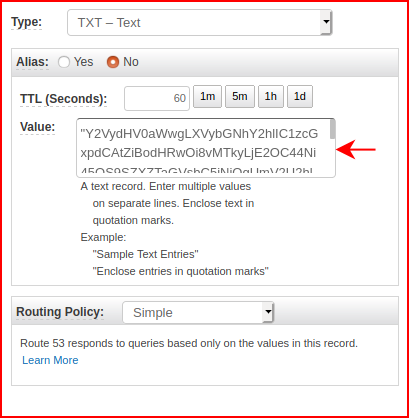The image size is (409, 418).
Task: Set TTL with the 5m button
Action: tap(240, 97)
